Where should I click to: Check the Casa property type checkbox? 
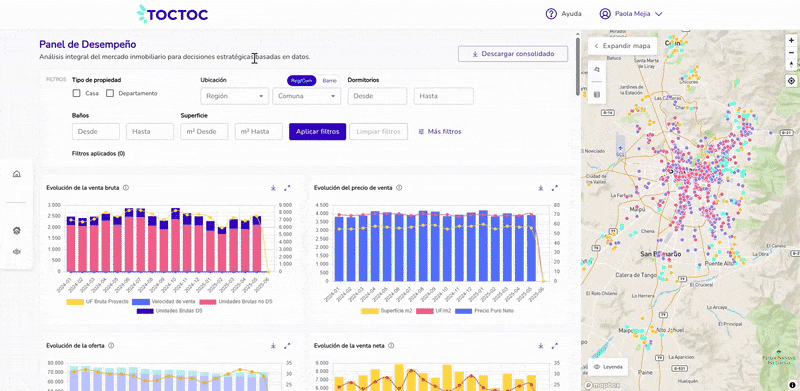(77, 93)
